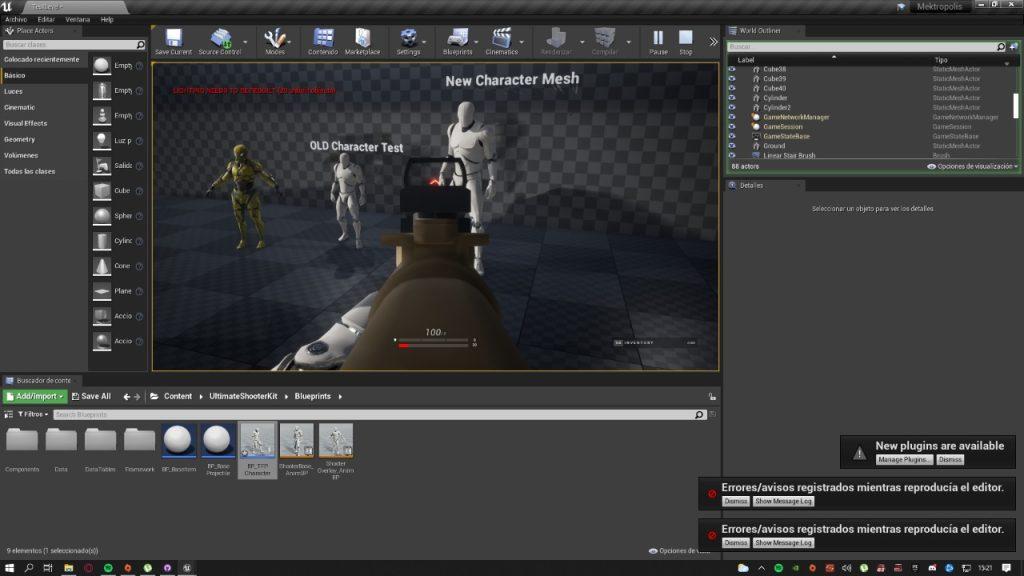Click the Manage Plugins button
The image size is (1024, 576).
tap(904, 460)
